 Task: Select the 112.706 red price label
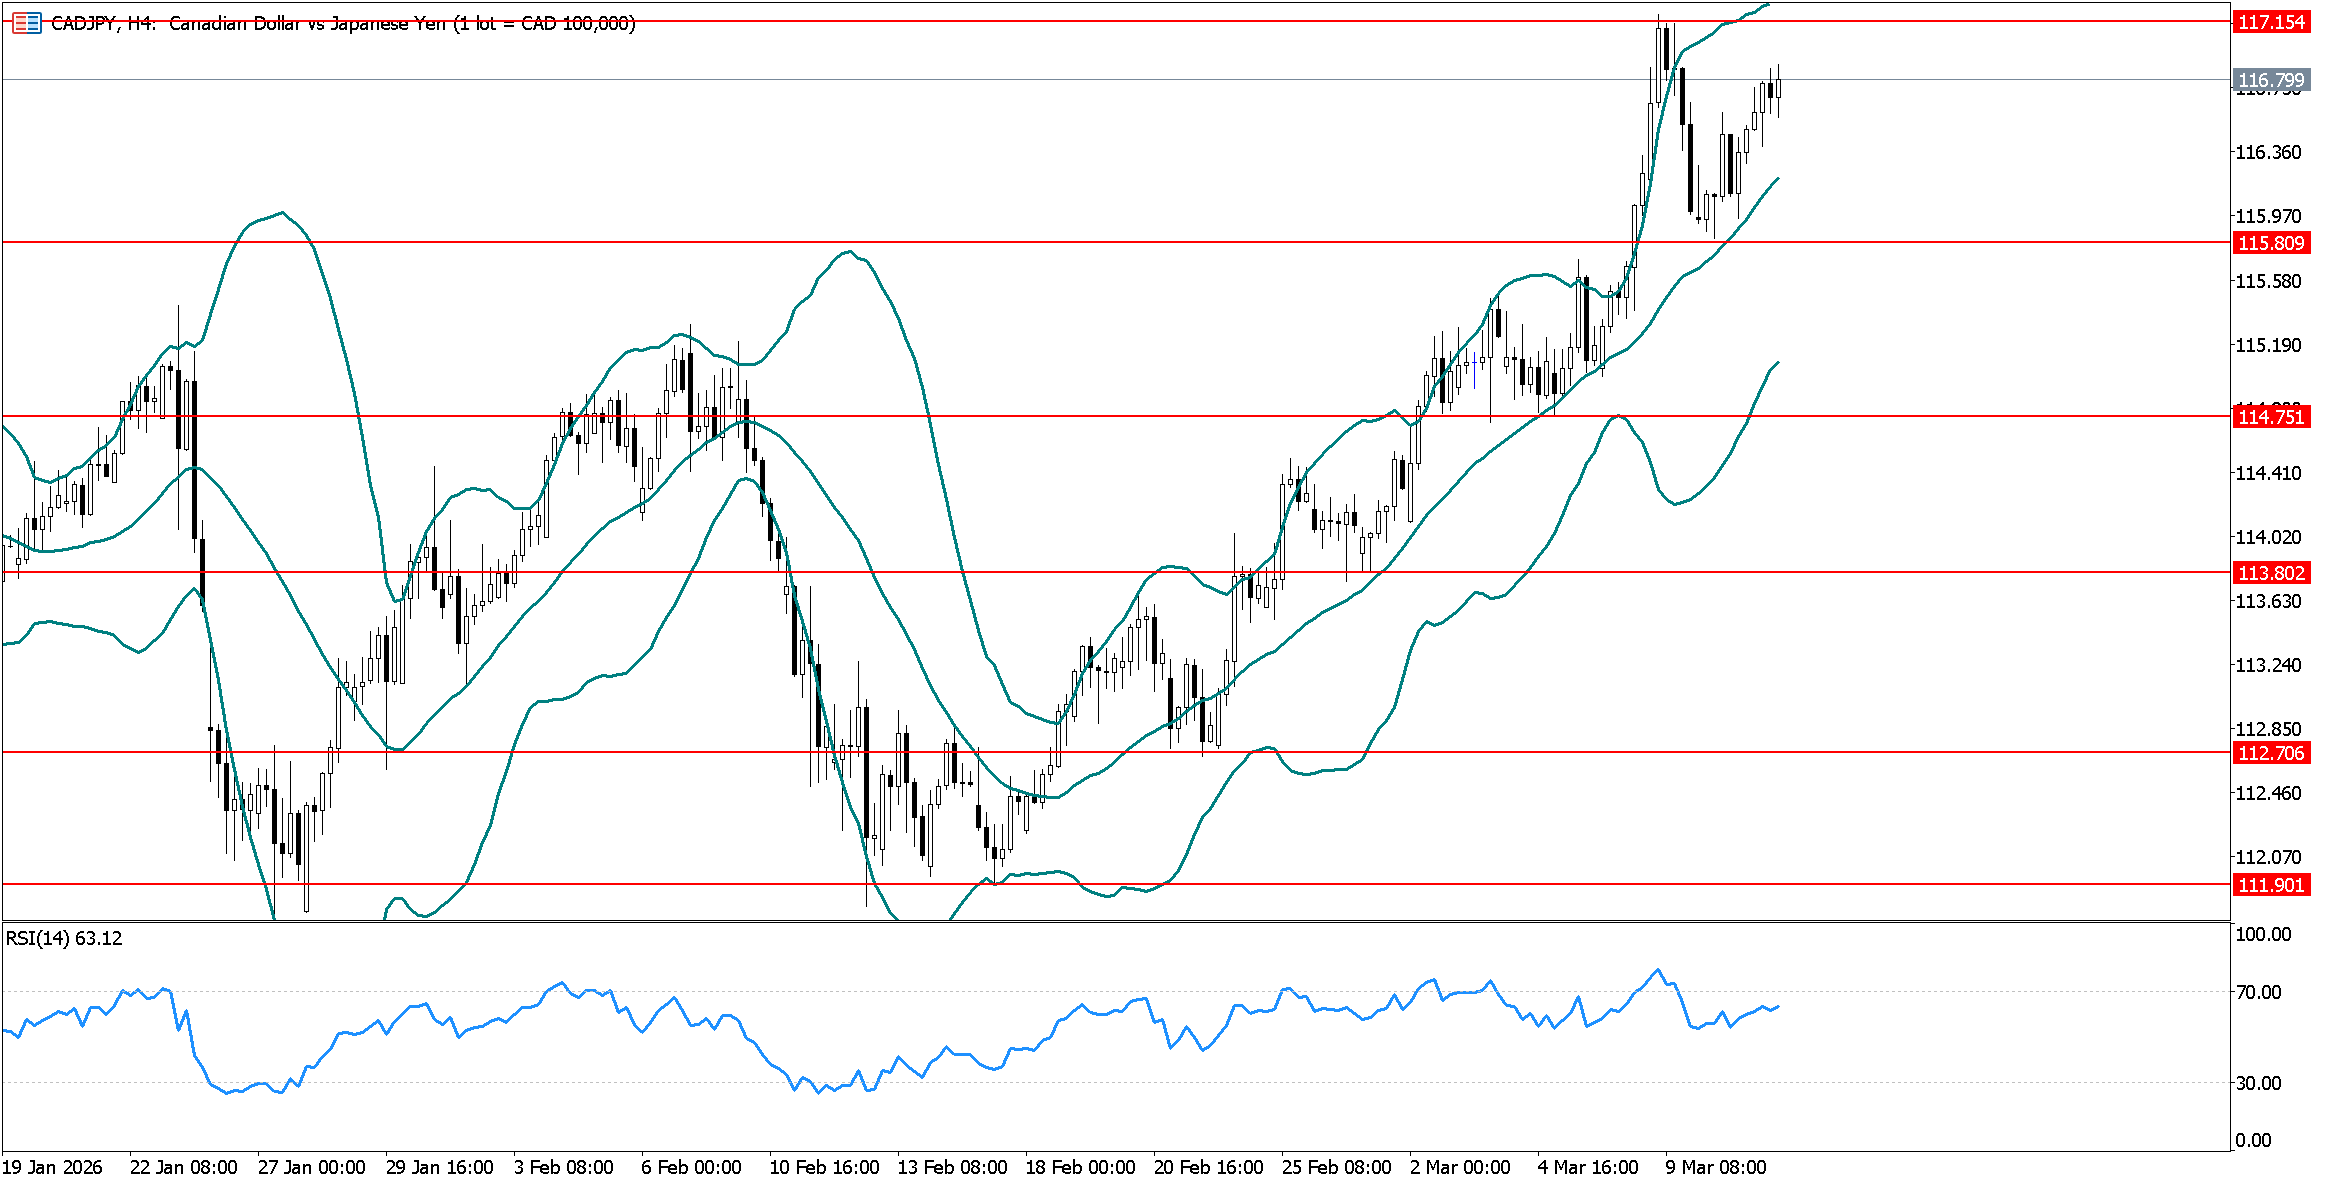click(x=2270, y=753)
